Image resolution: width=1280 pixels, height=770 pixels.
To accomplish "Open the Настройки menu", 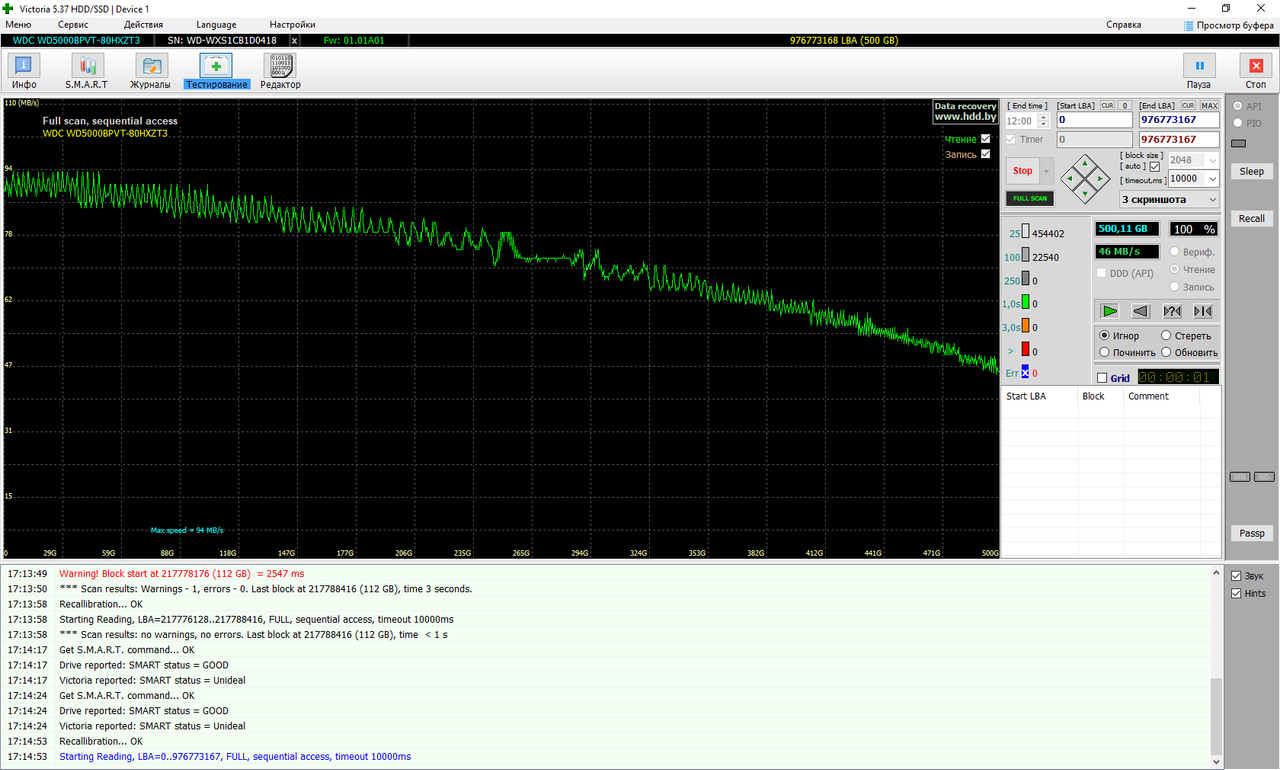I will [292, 24].
